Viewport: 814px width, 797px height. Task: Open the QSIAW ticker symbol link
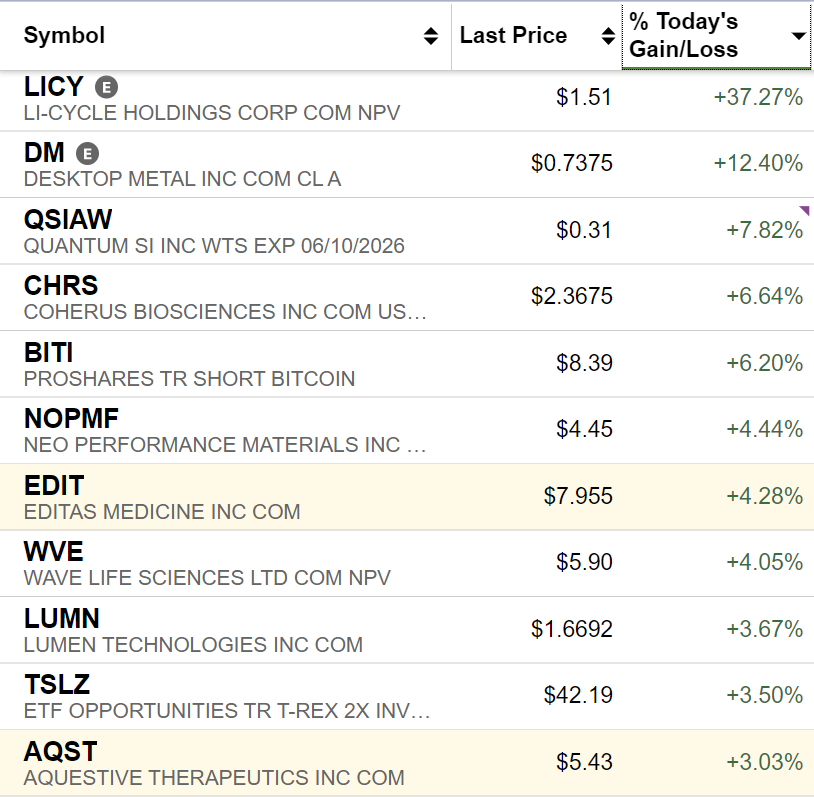(68, 219)
